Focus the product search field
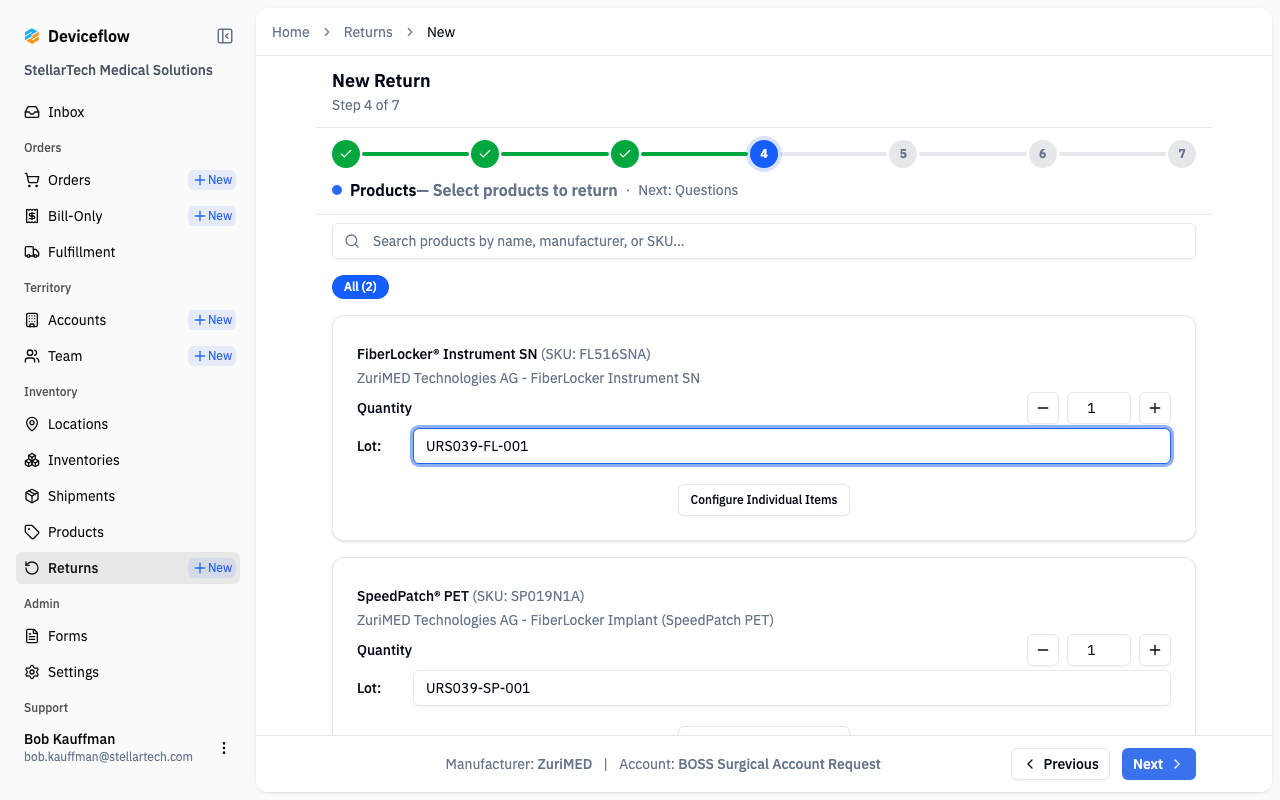 tap(764, 241)
